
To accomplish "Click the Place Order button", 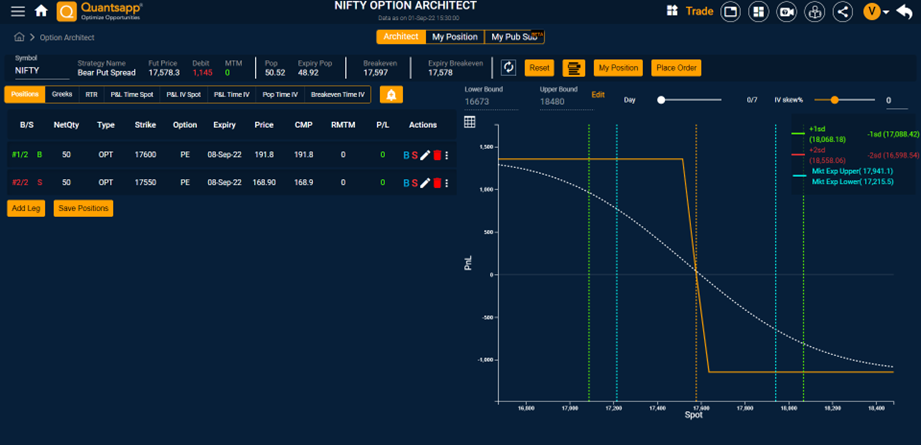I will pos(676,68).
